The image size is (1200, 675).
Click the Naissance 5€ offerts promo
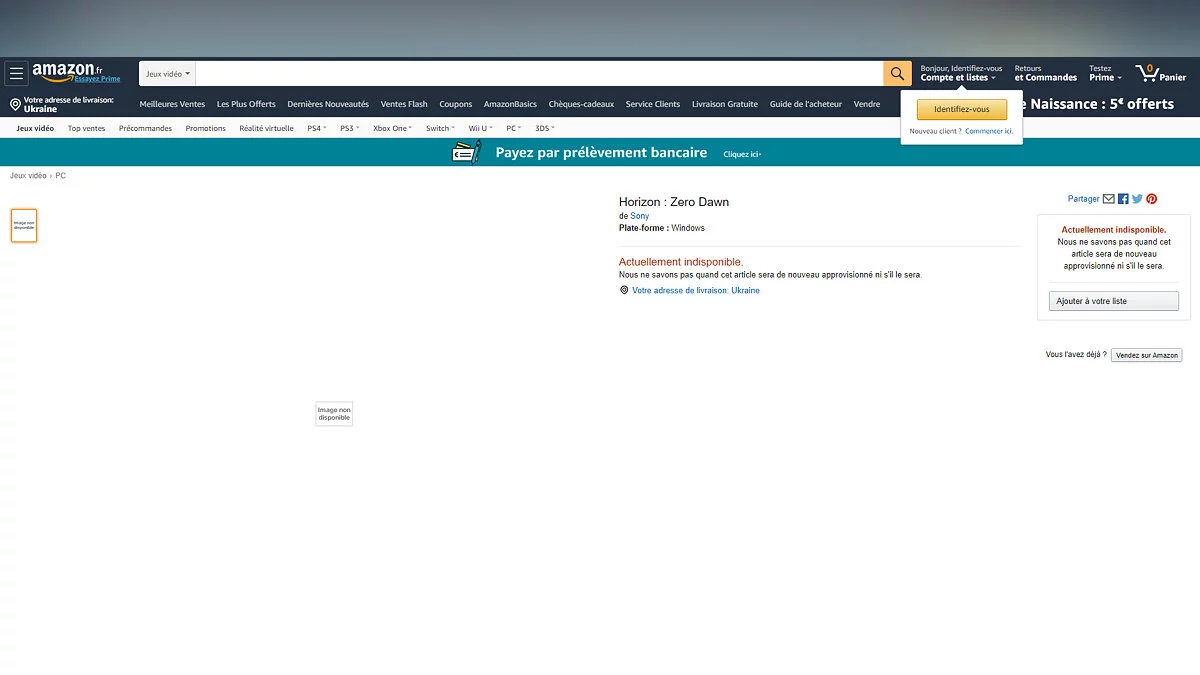[x=1099, y=104]
